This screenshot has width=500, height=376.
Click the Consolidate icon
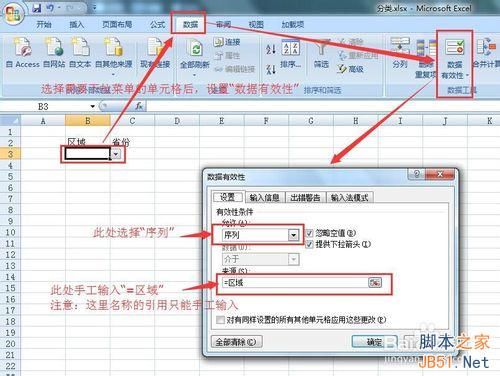coord(486,47)
